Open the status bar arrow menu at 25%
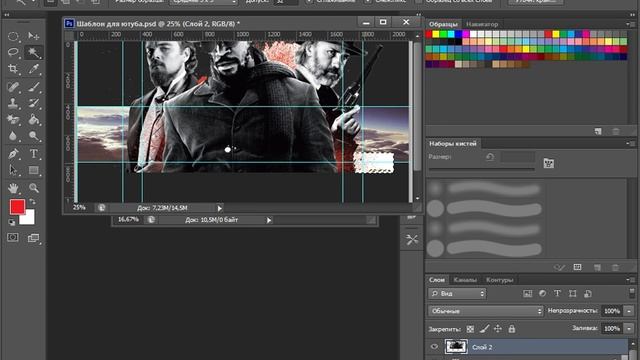 click(220, 208)
